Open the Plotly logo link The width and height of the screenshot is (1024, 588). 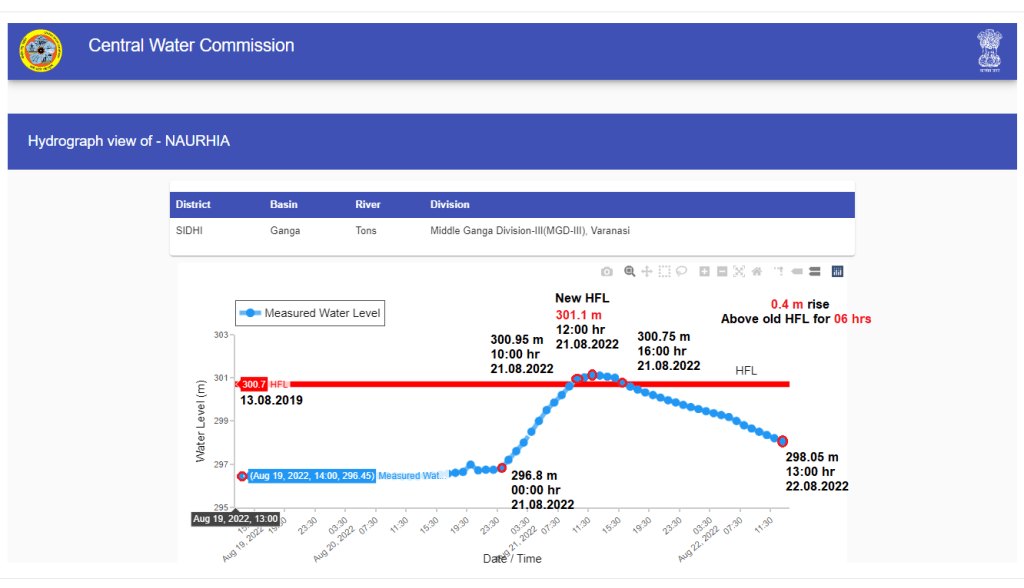[838, 271]
